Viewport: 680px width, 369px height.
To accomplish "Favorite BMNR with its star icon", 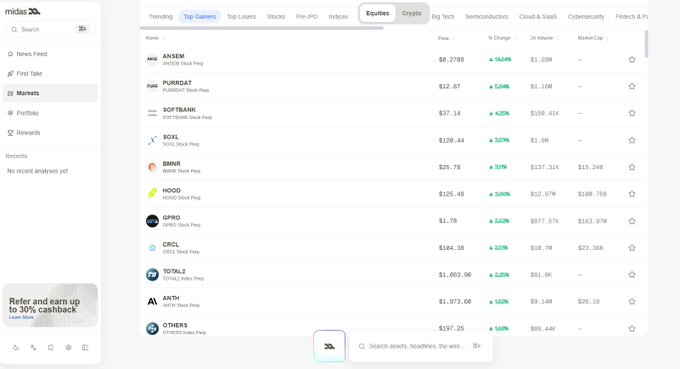I will 632,167.
